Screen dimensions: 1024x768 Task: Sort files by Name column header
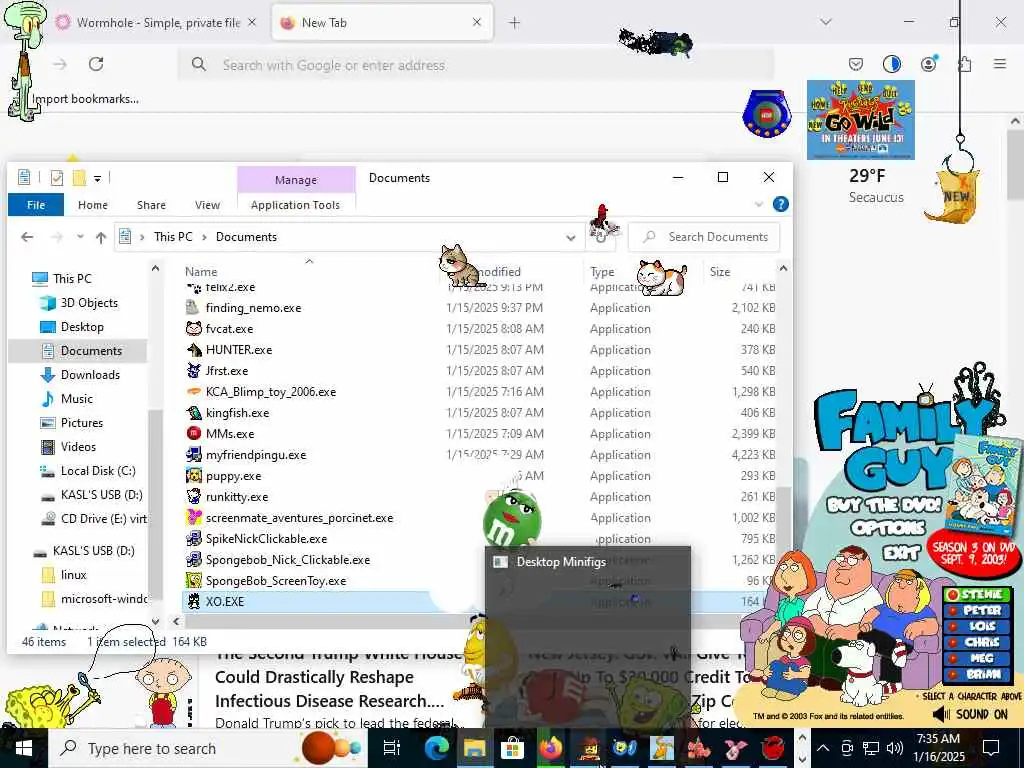click(201, 272)
